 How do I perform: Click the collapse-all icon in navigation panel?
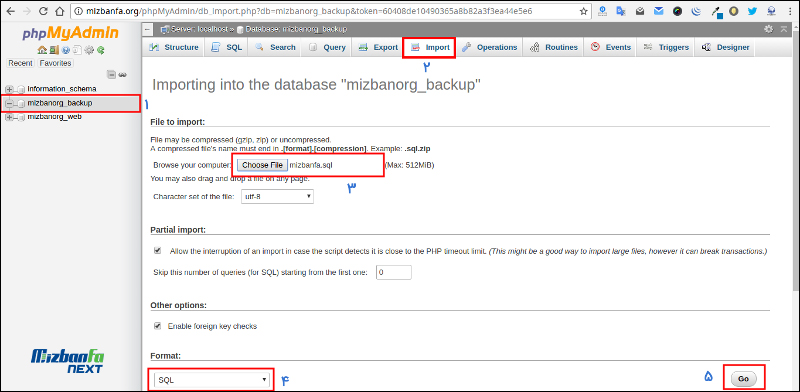click(x=111, y=75)
